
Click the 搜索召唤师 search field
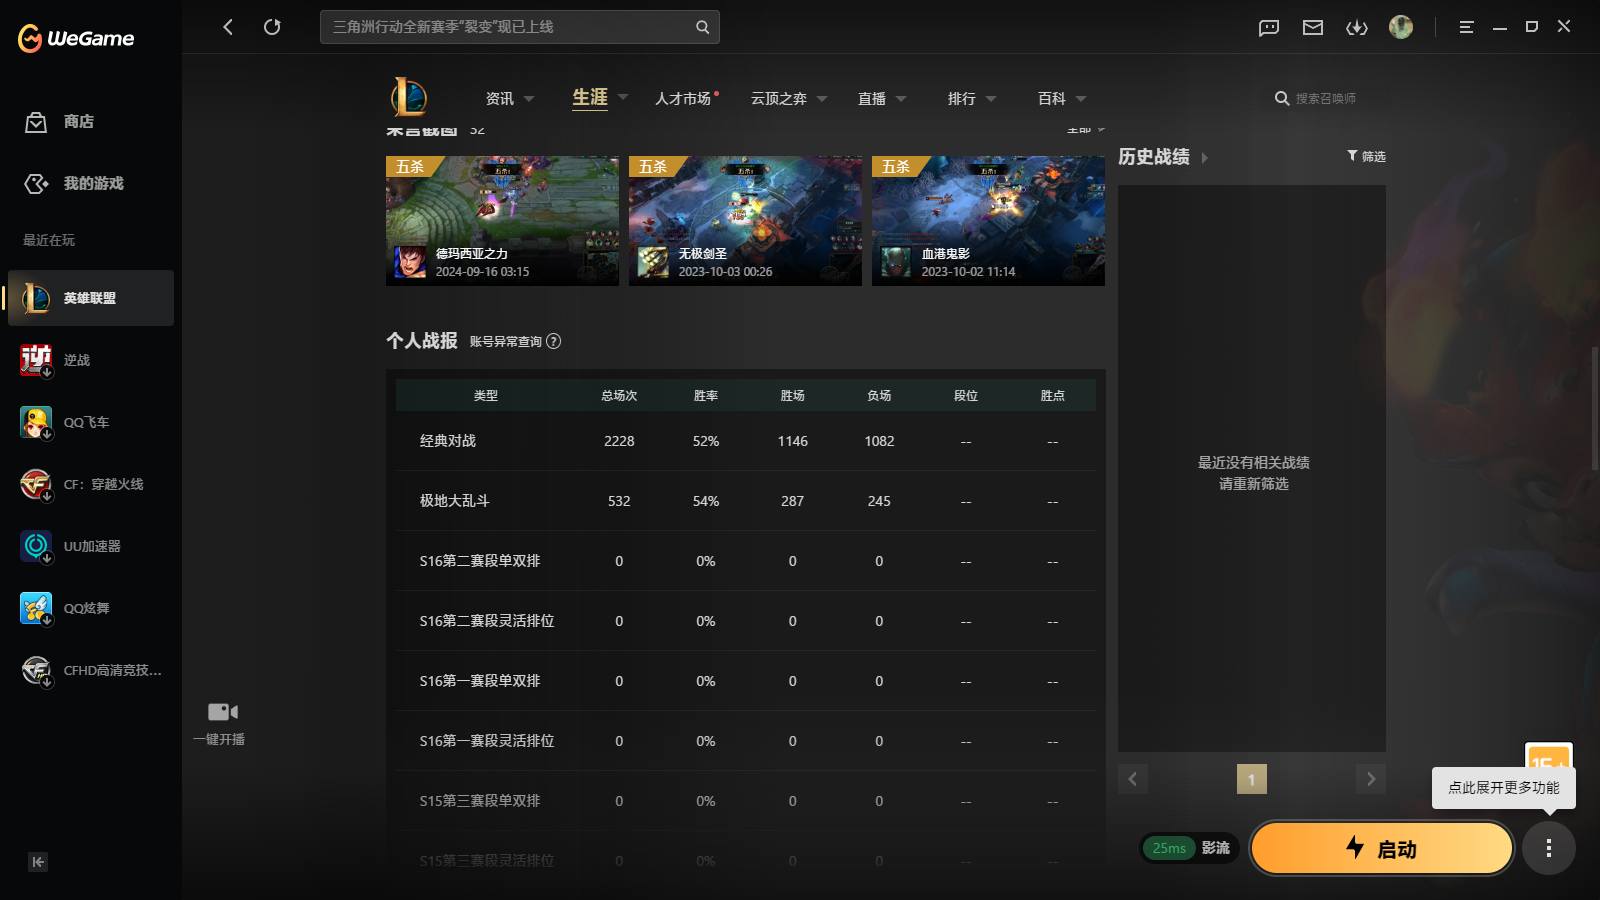point(1326,98)
